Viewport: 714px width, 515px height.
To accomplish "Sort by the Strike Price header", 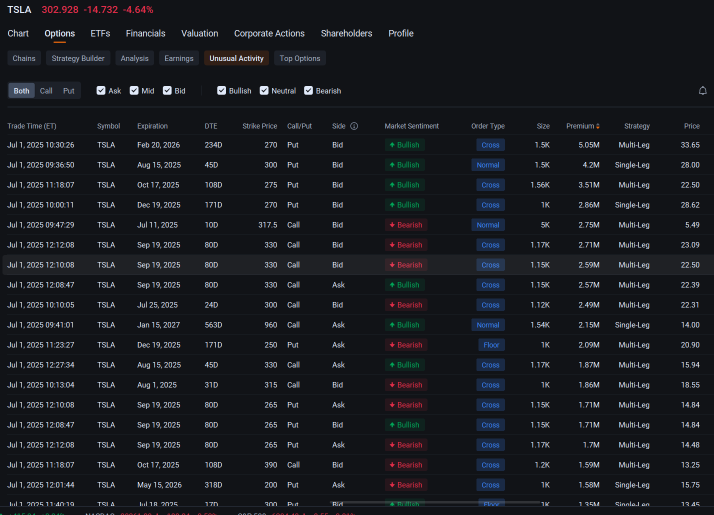I will (260, 126).
